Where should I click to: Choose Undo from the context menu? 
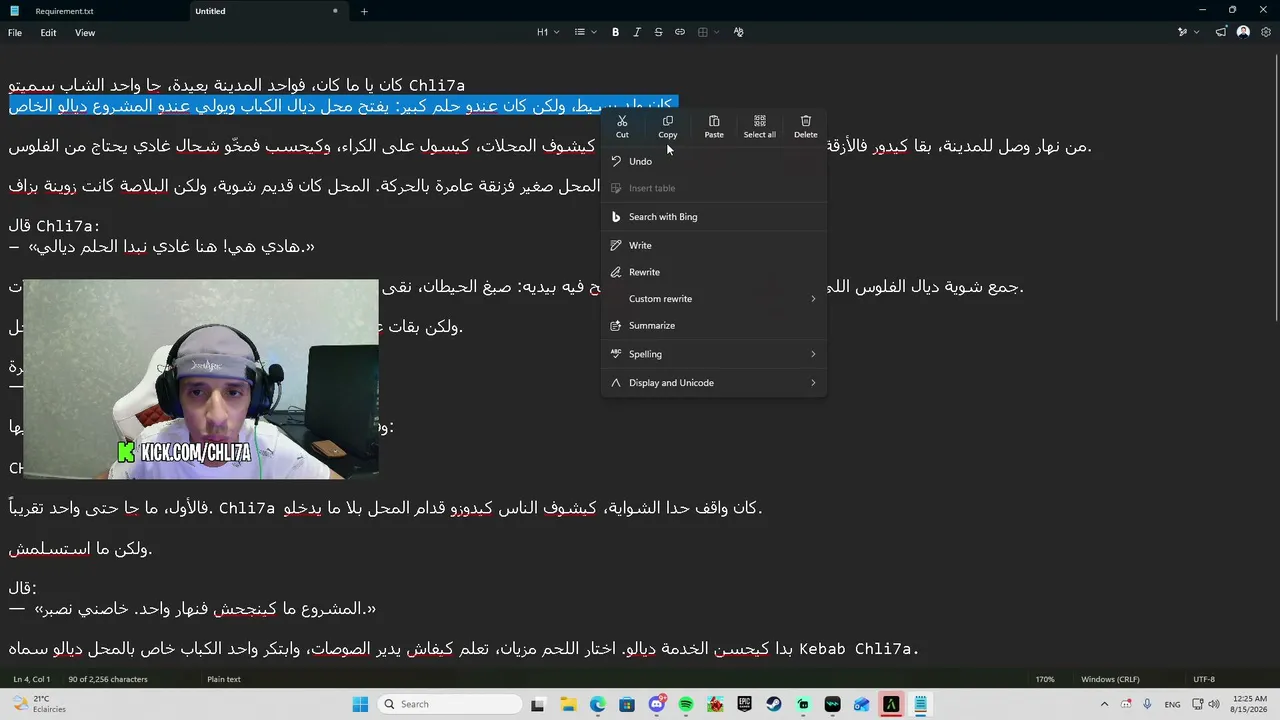click(714, 161)
